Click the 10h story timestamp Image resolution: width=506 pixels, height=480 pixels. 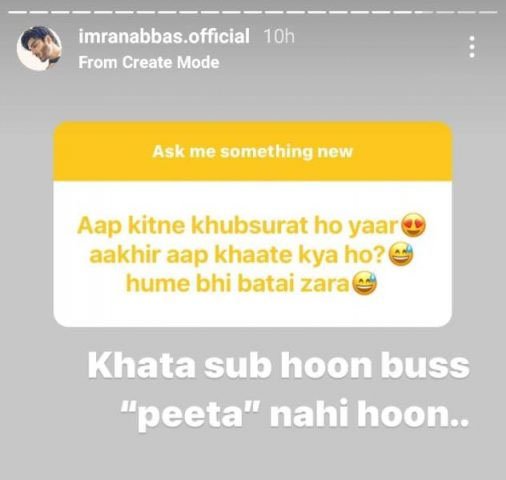click(279, 36)
